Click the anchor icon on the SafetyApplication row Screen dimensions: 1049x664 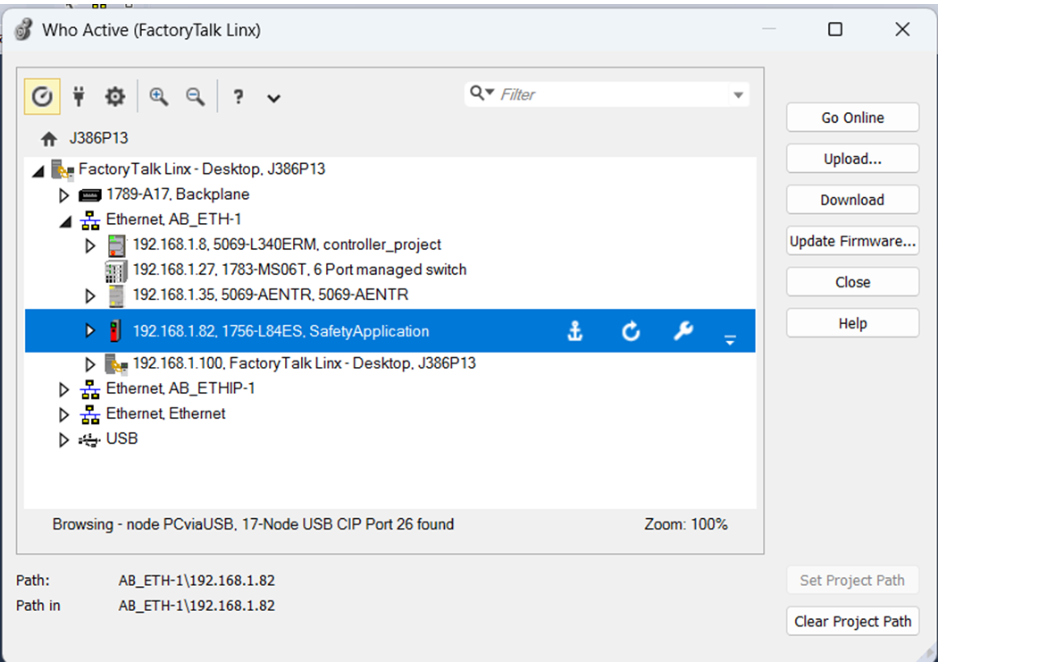coord(575,332)
